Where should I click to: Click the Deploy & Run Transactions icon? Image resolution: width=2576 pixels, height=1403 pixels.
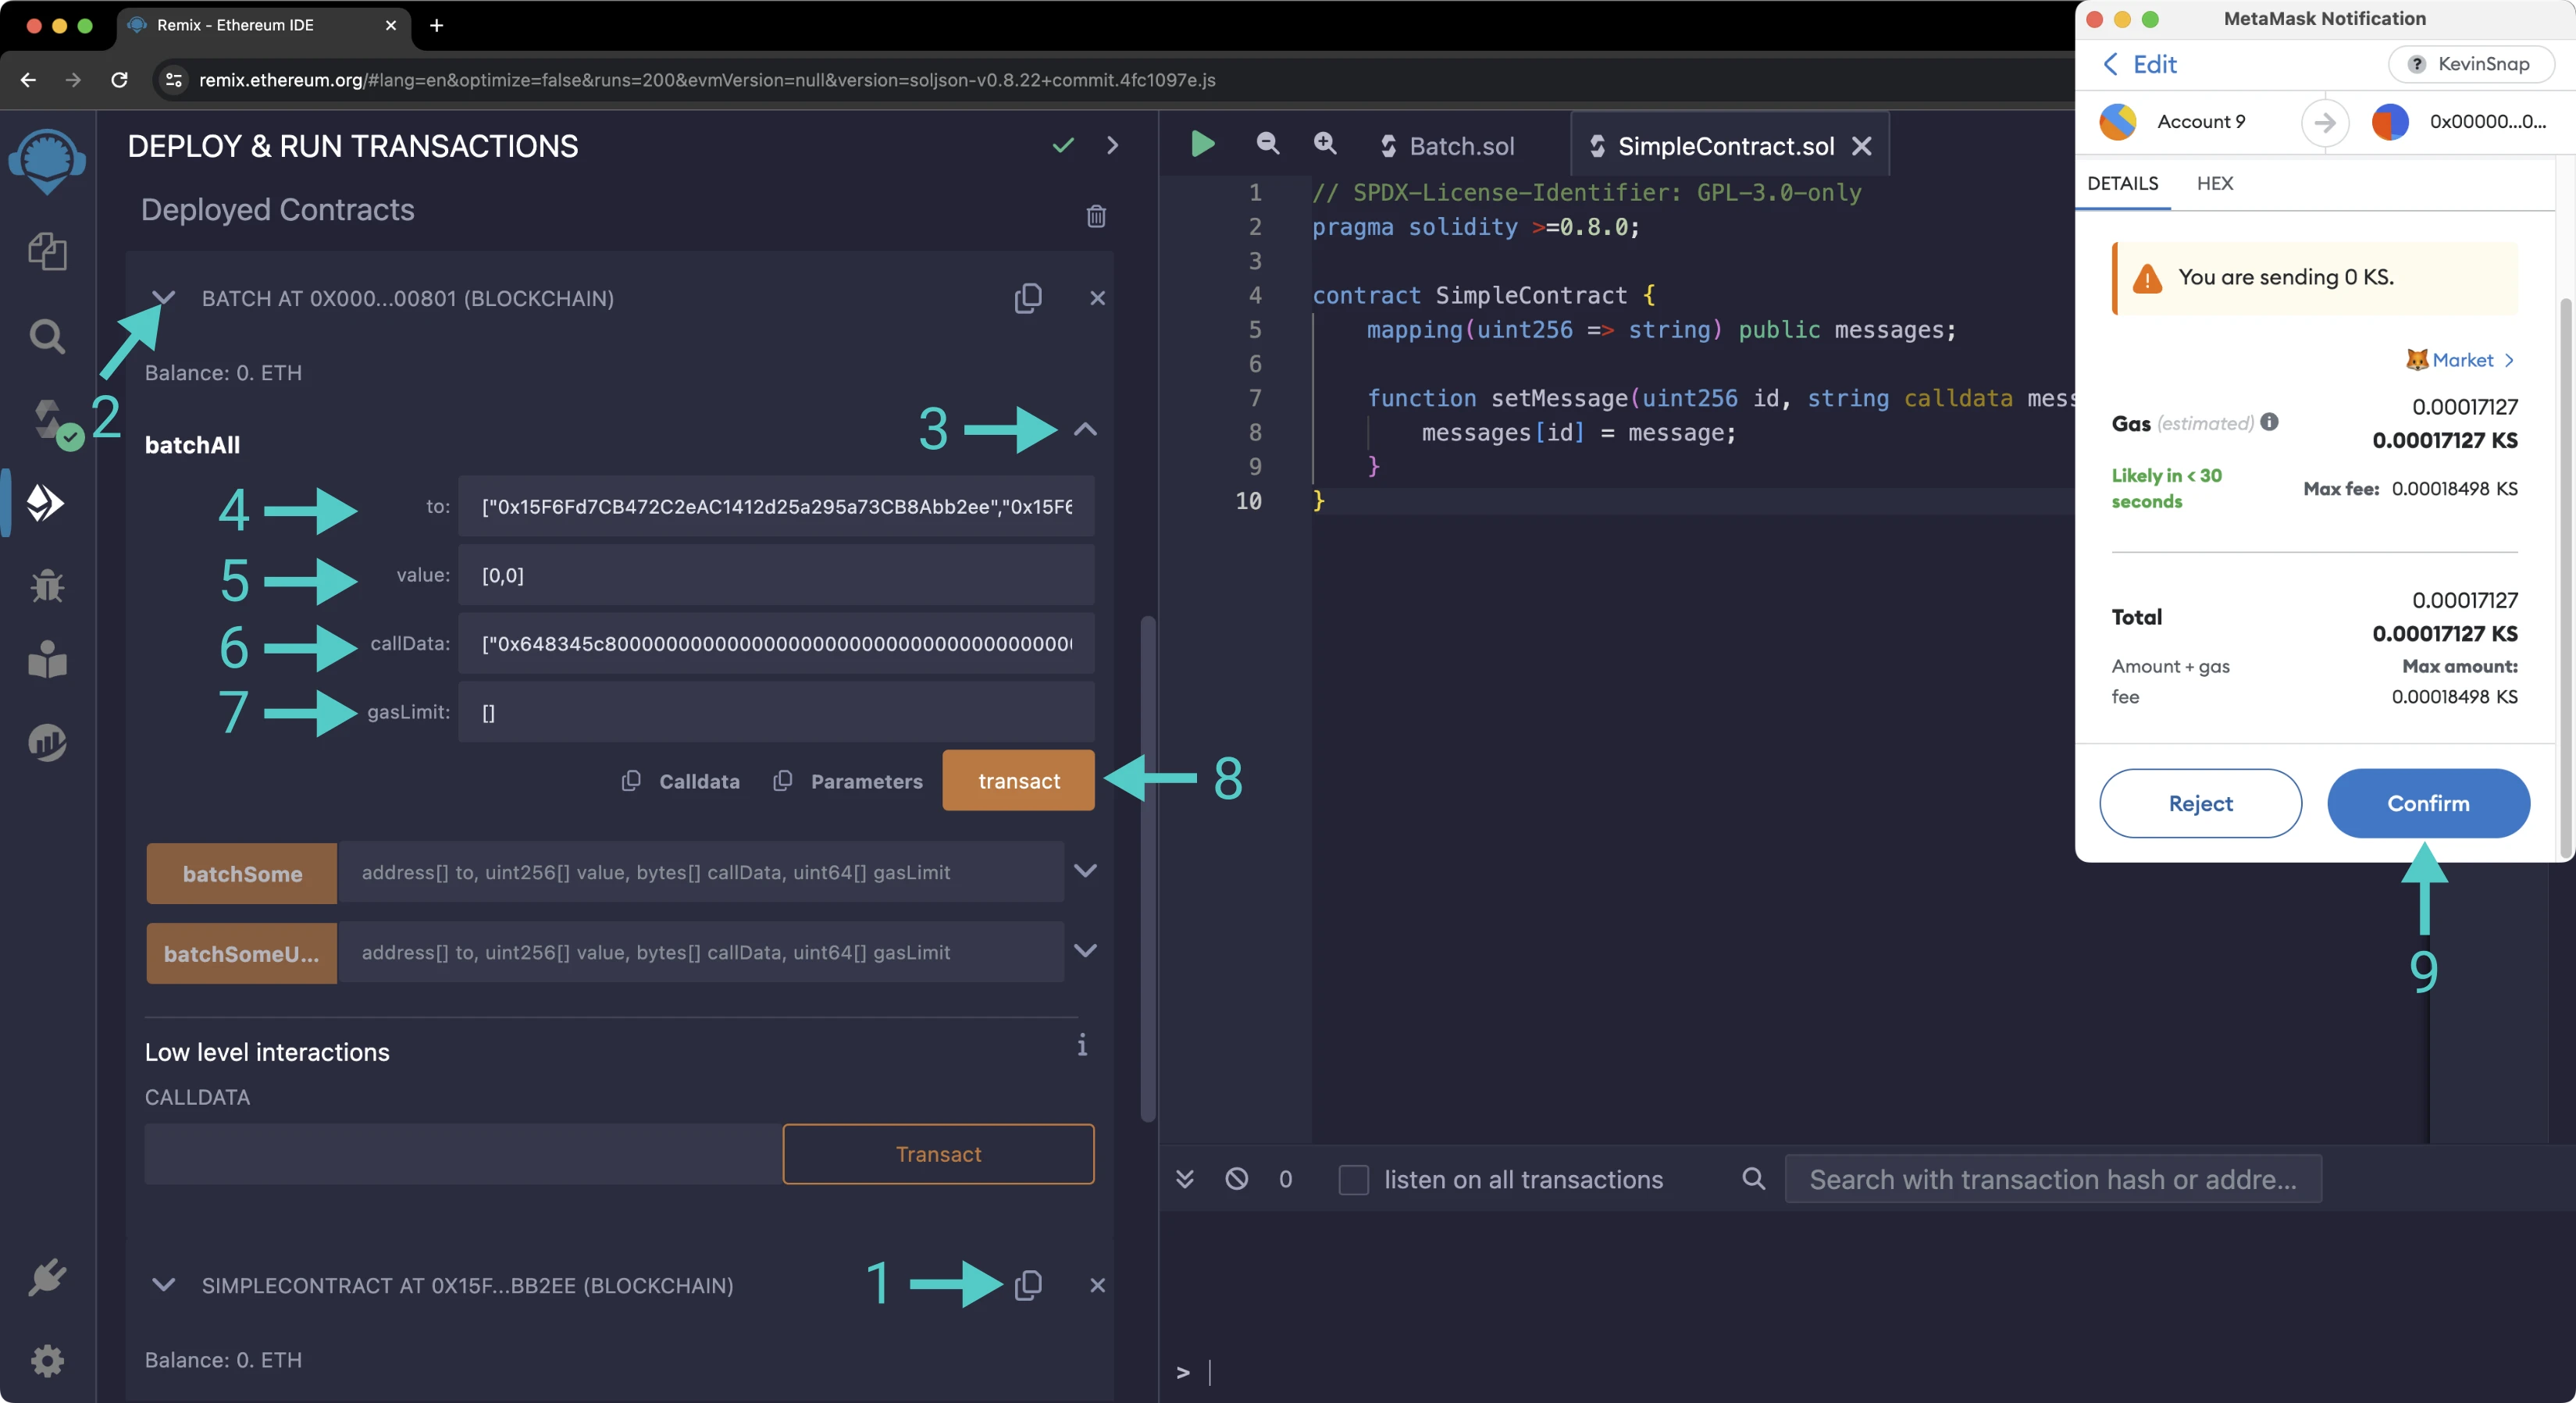(x=45, y=501)
